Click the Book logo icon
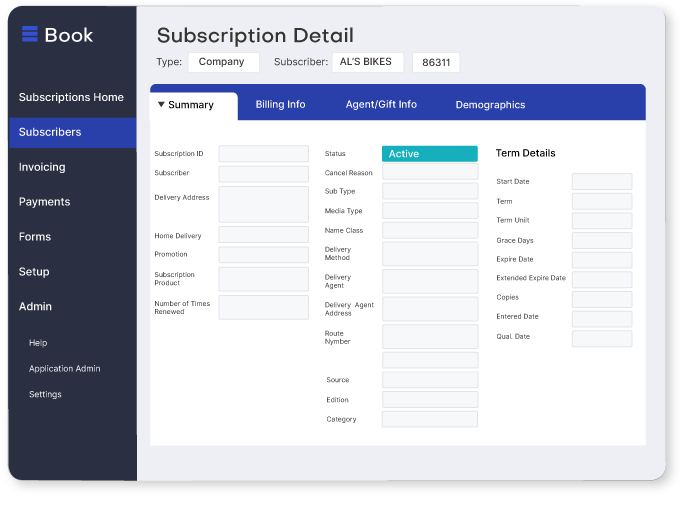Viewport: 680px width, 520px height. tap(29, 34)
